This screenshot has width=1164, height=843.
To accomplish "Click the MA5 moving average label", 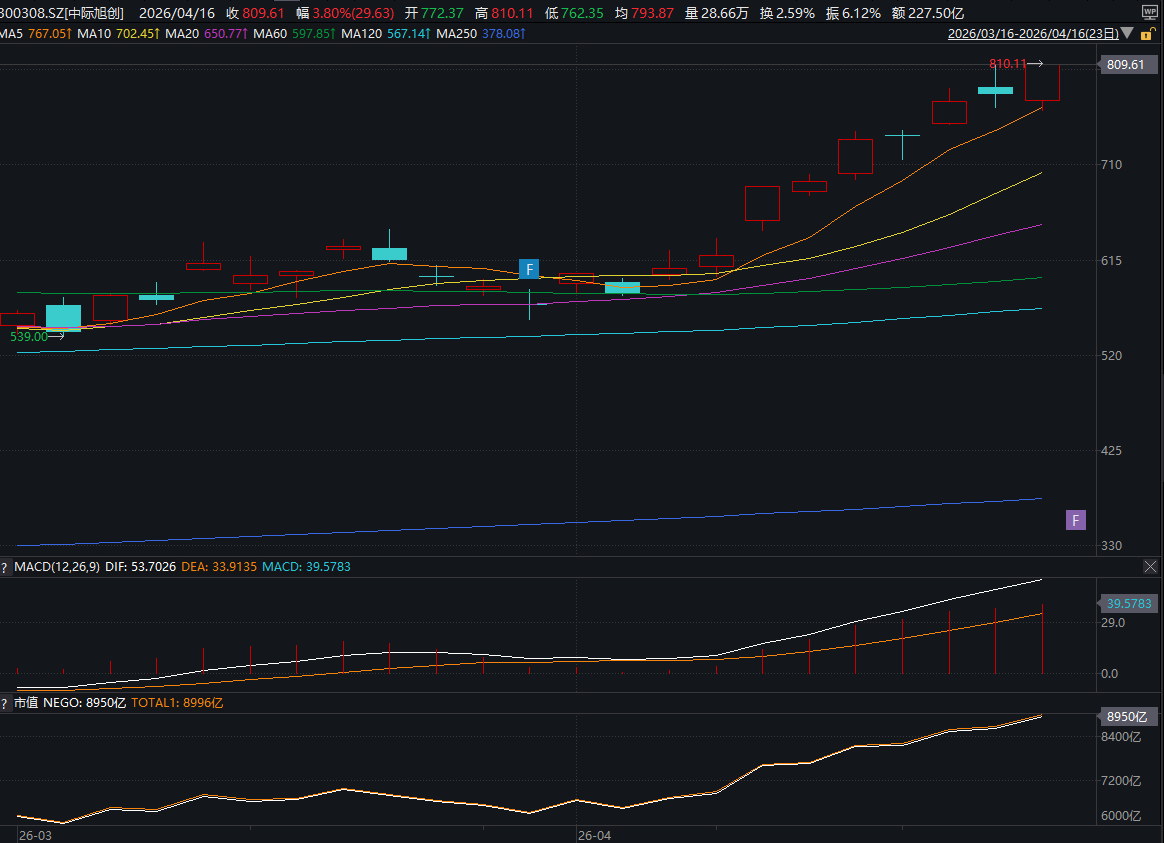I will [12, 34].
